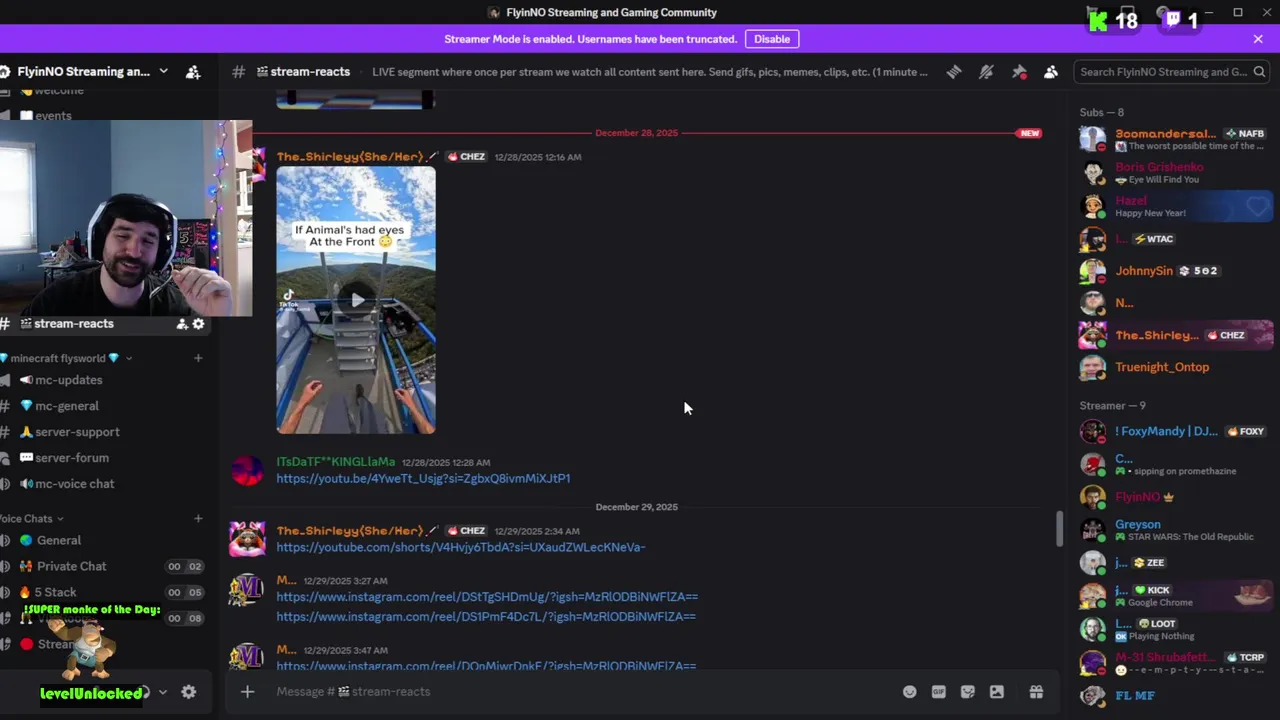Click CHEZ tag on the 12/29 message

pyautogui.click(x=467, y=531)
